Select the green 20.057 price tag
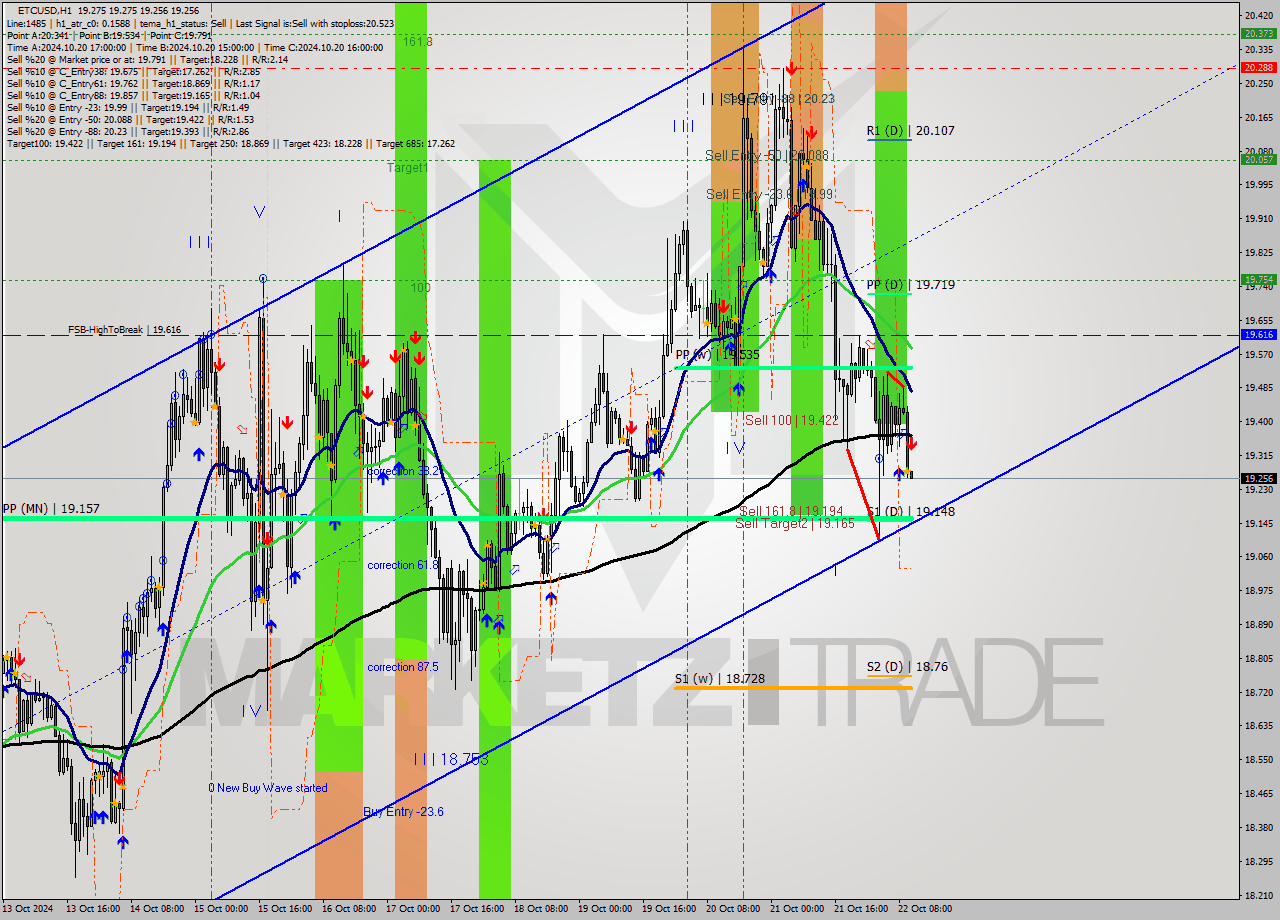 [x=1258, y=159]
